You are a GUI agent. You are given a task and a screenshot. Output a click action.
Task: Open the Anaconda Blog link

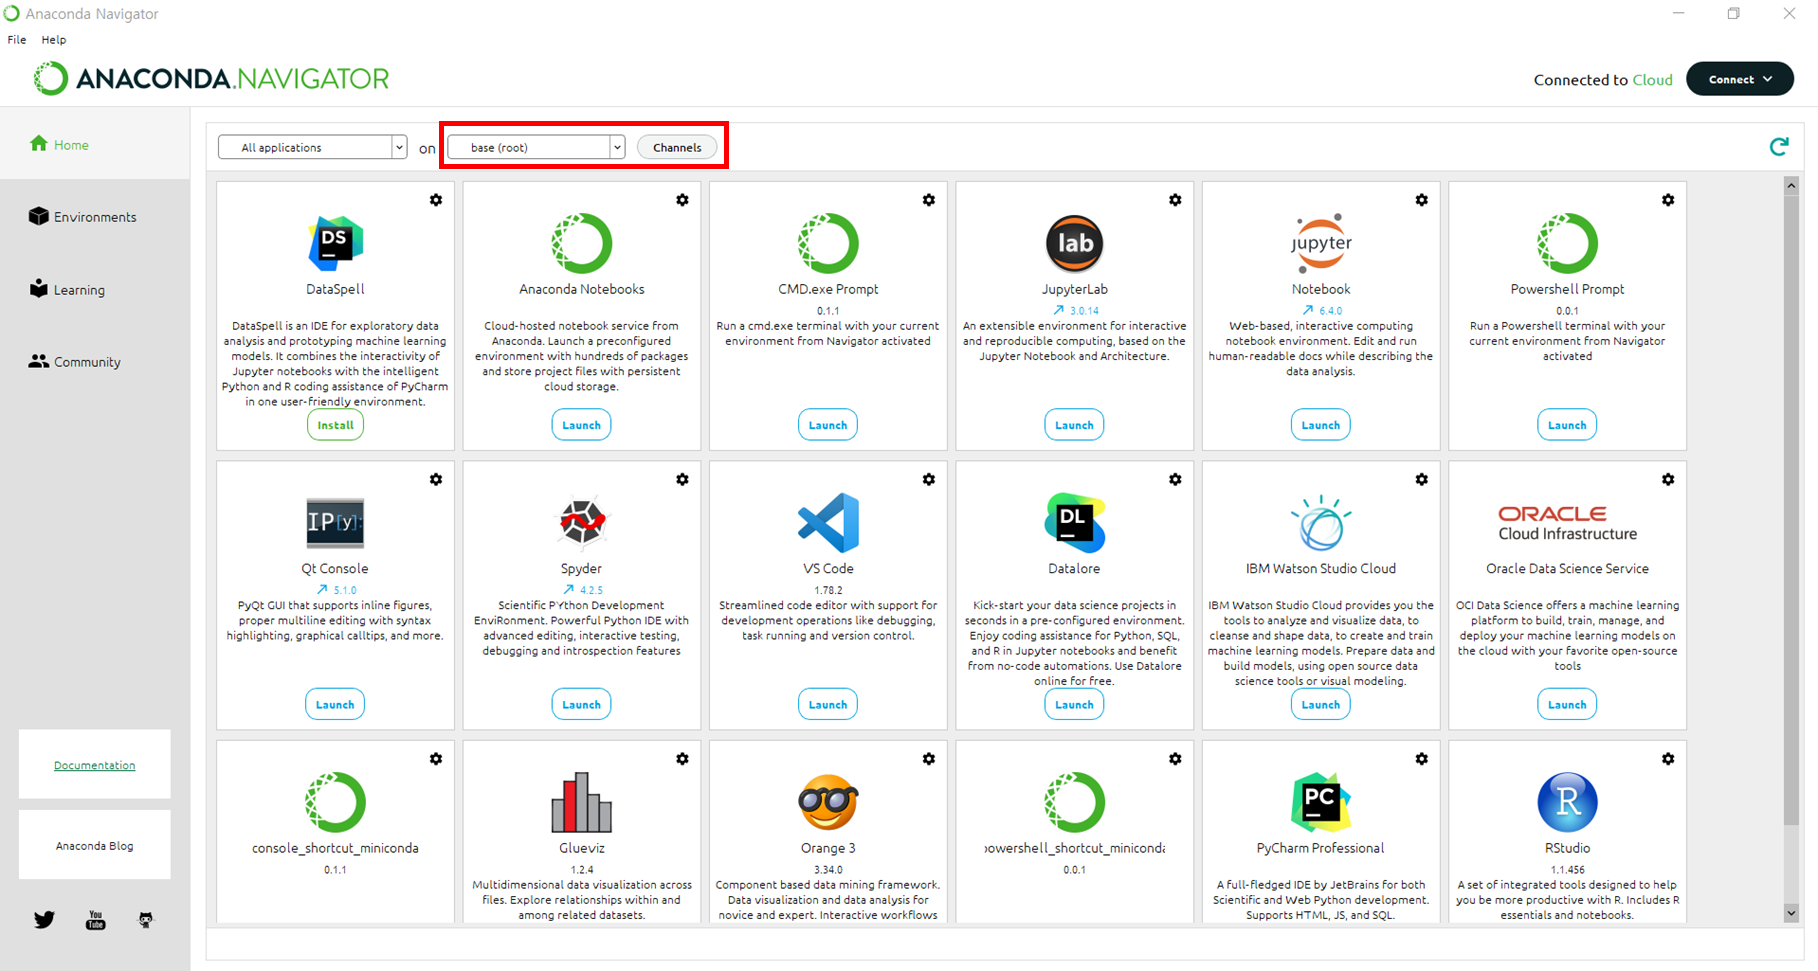[x=95, y=846]
